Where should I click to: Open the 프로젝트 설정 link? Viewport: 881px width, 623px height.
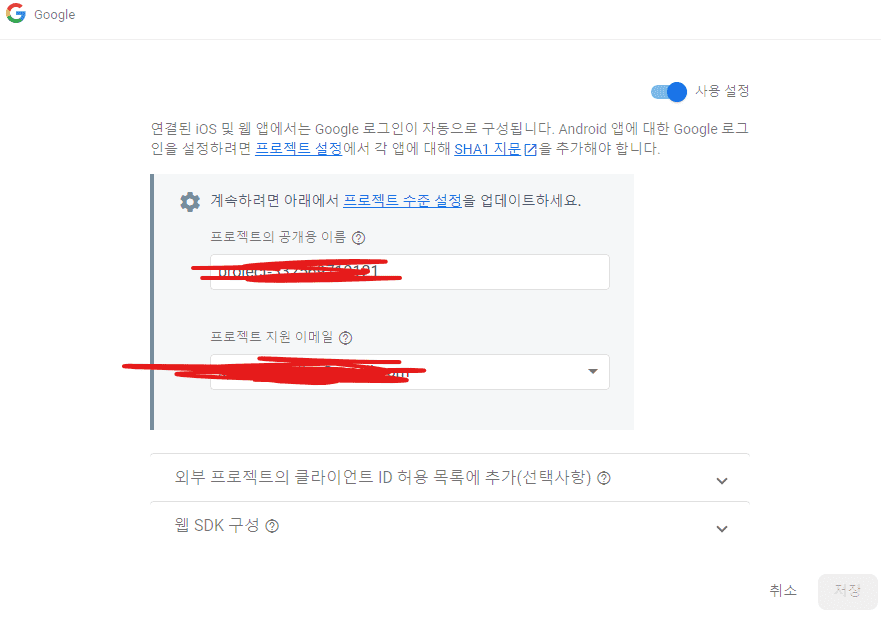(298, 149)
